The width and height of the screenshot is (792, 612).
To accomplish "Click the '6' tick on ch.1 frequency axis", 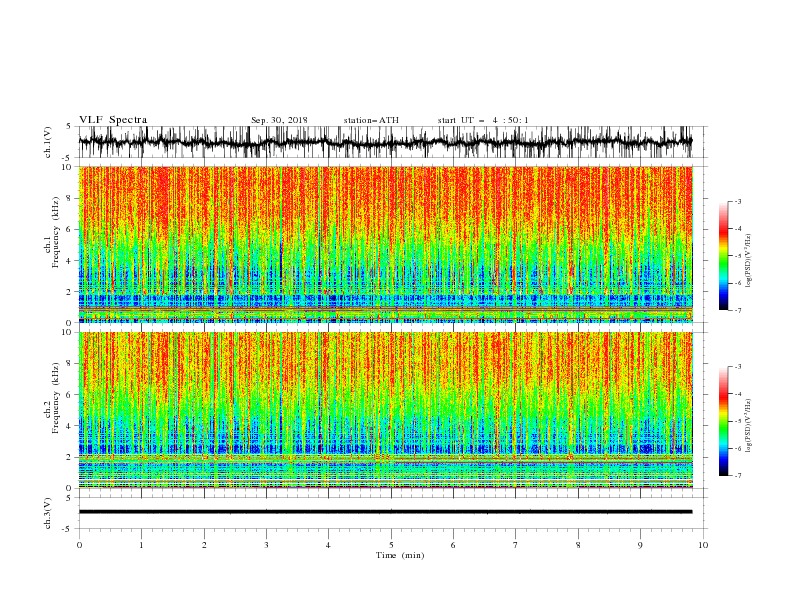I will (69, 229).
